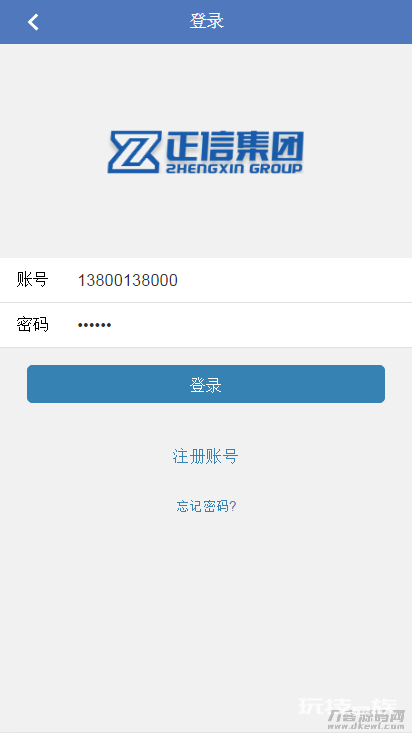412x733 pixels.
Task: Open the 注册账号 register link
Action: coord(206,456)
